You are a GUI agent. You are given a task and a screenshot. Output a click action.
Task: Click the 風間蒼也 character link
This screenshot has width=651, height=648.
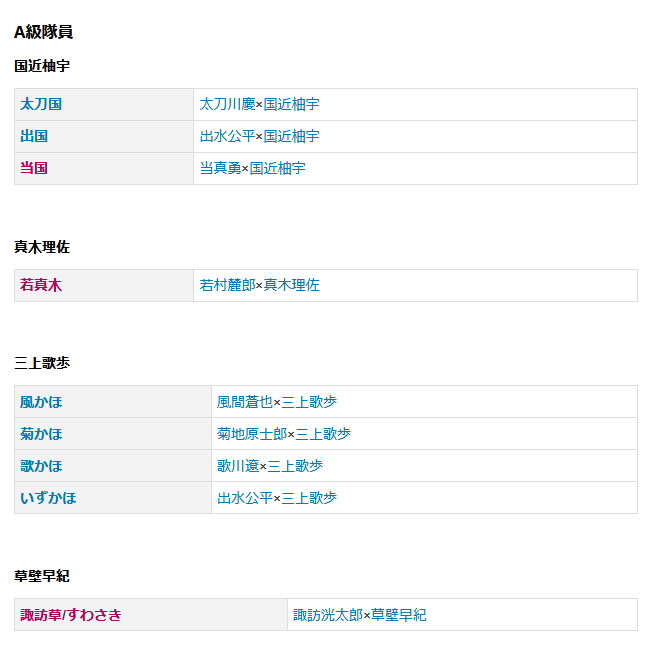pos(245,402)
